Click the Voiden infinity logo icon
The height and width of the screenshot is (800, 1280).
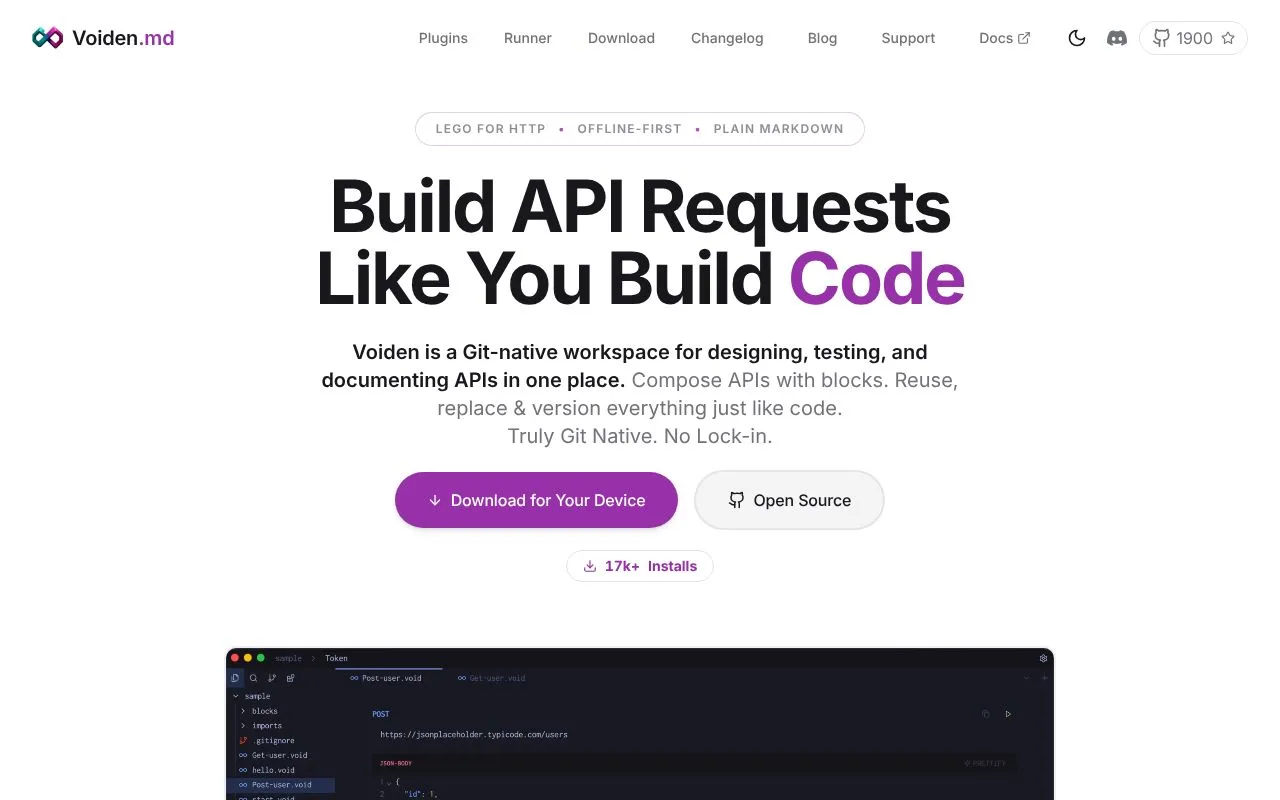click(x=47, y=38)
